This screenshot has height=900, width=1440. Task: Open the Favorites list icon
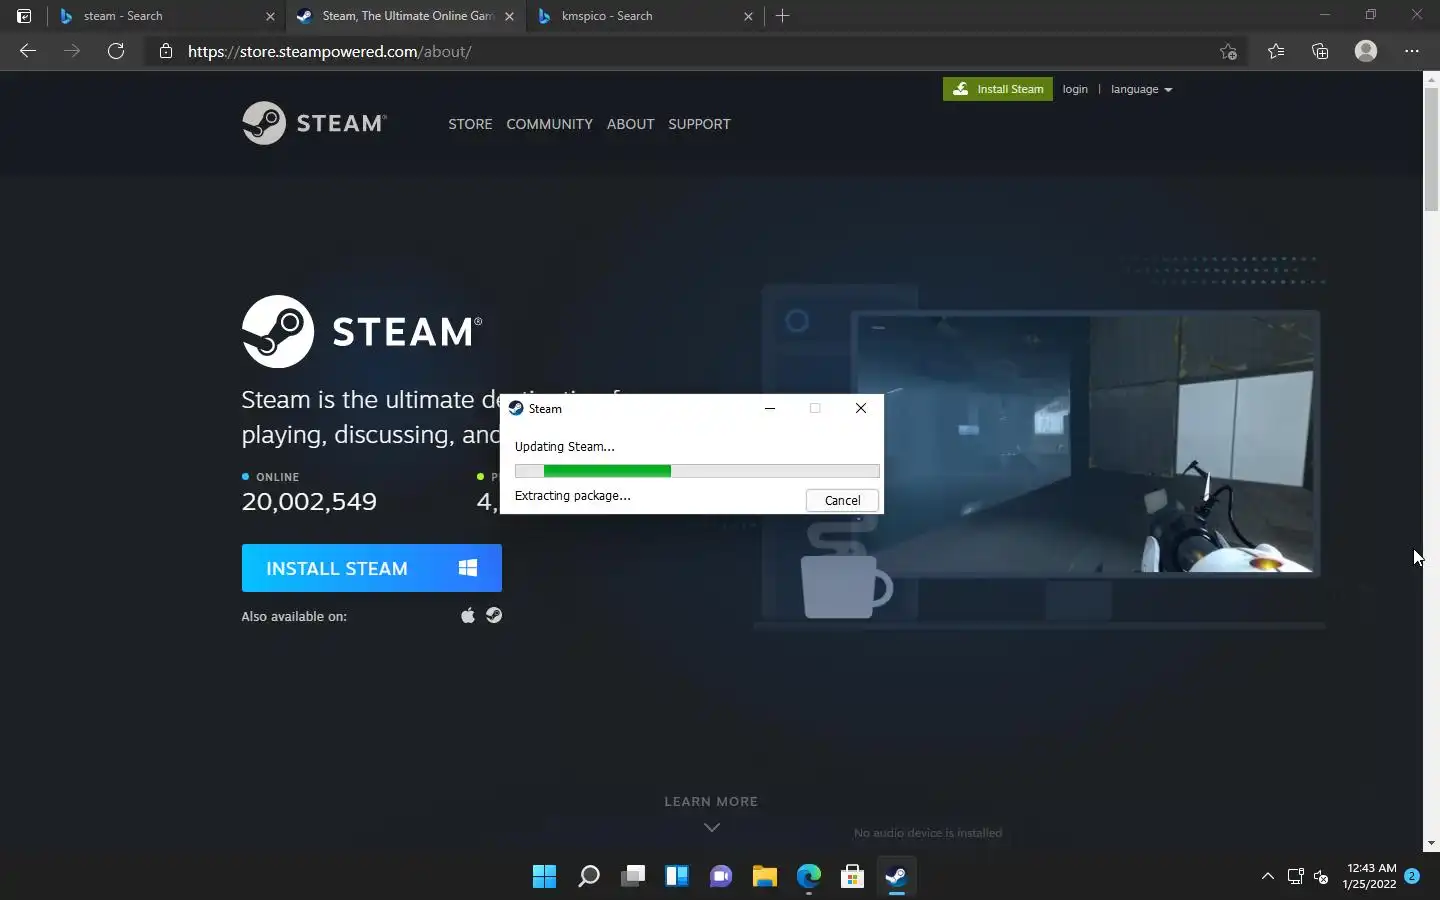click(x=1276, y=51)
